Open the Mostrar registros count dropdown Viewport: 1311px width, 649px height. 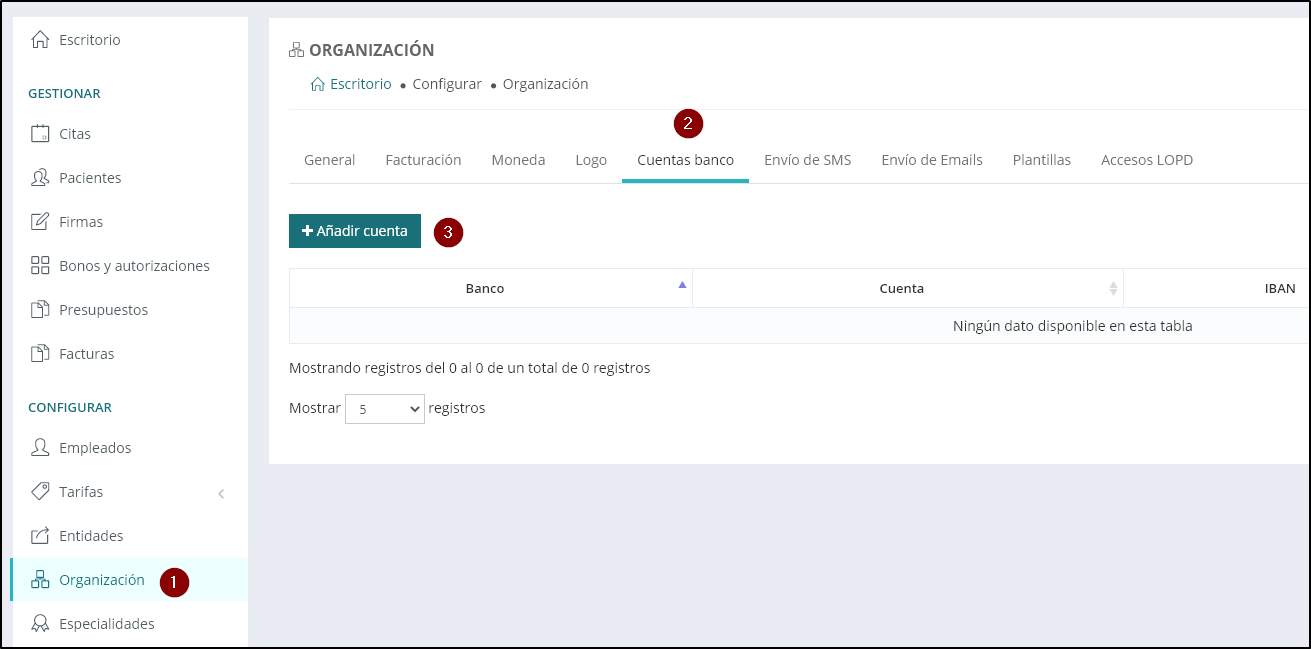coord(384,409)
